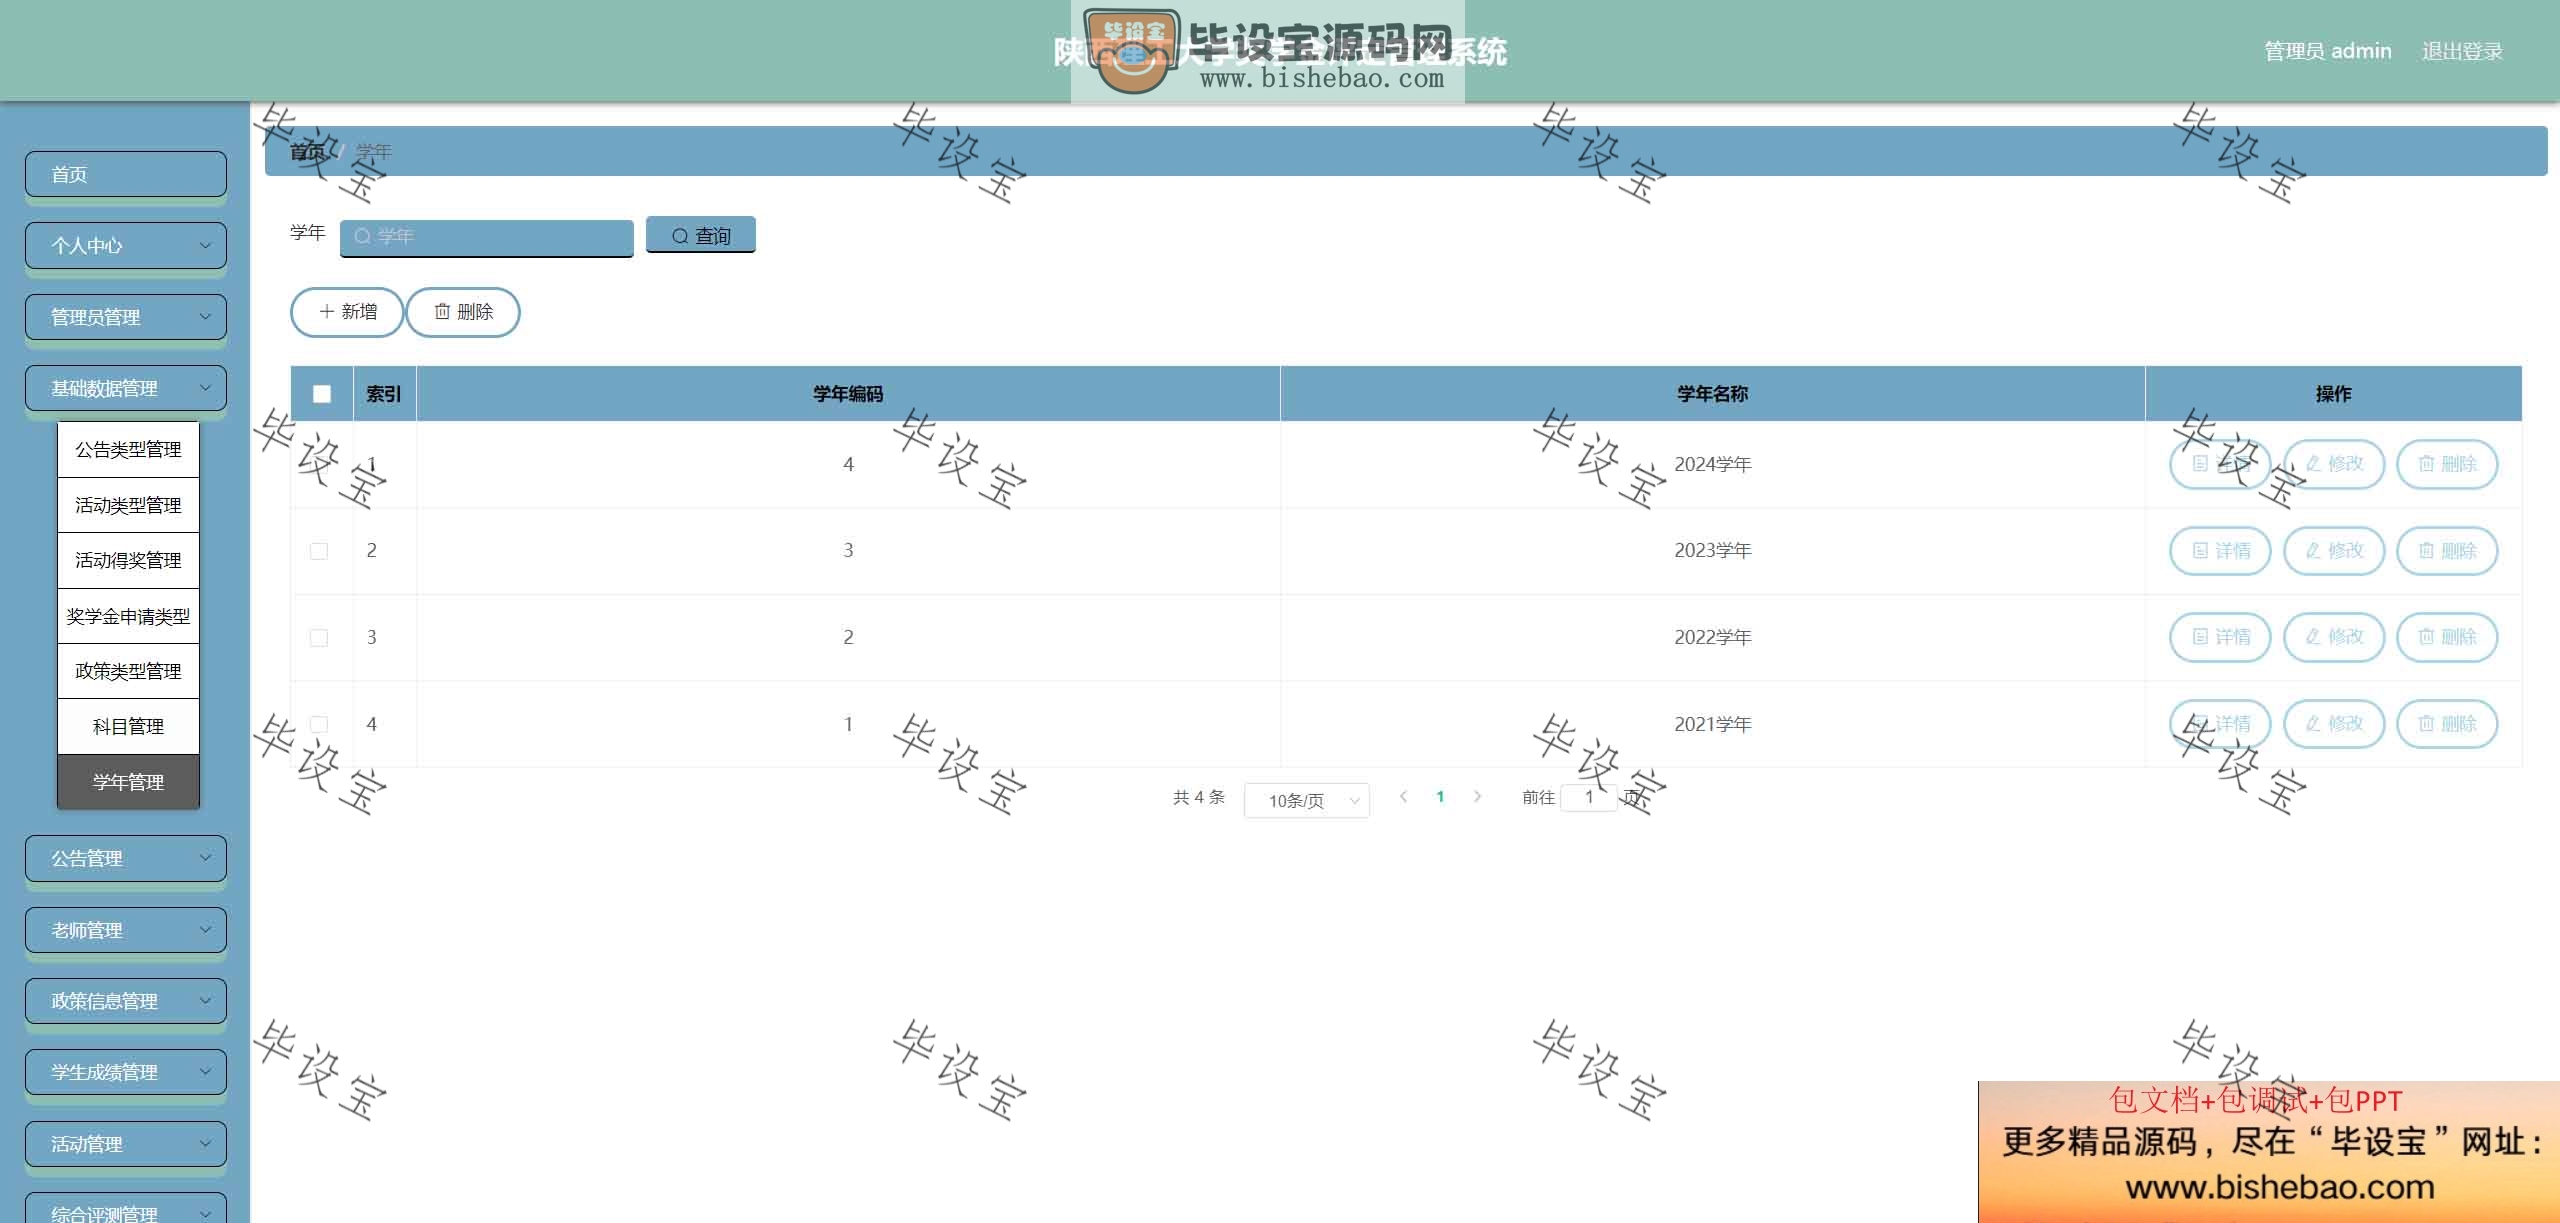The image size is (2560, 1223).
Task: Click 管理员 admin in the header
Action: 2328,51
